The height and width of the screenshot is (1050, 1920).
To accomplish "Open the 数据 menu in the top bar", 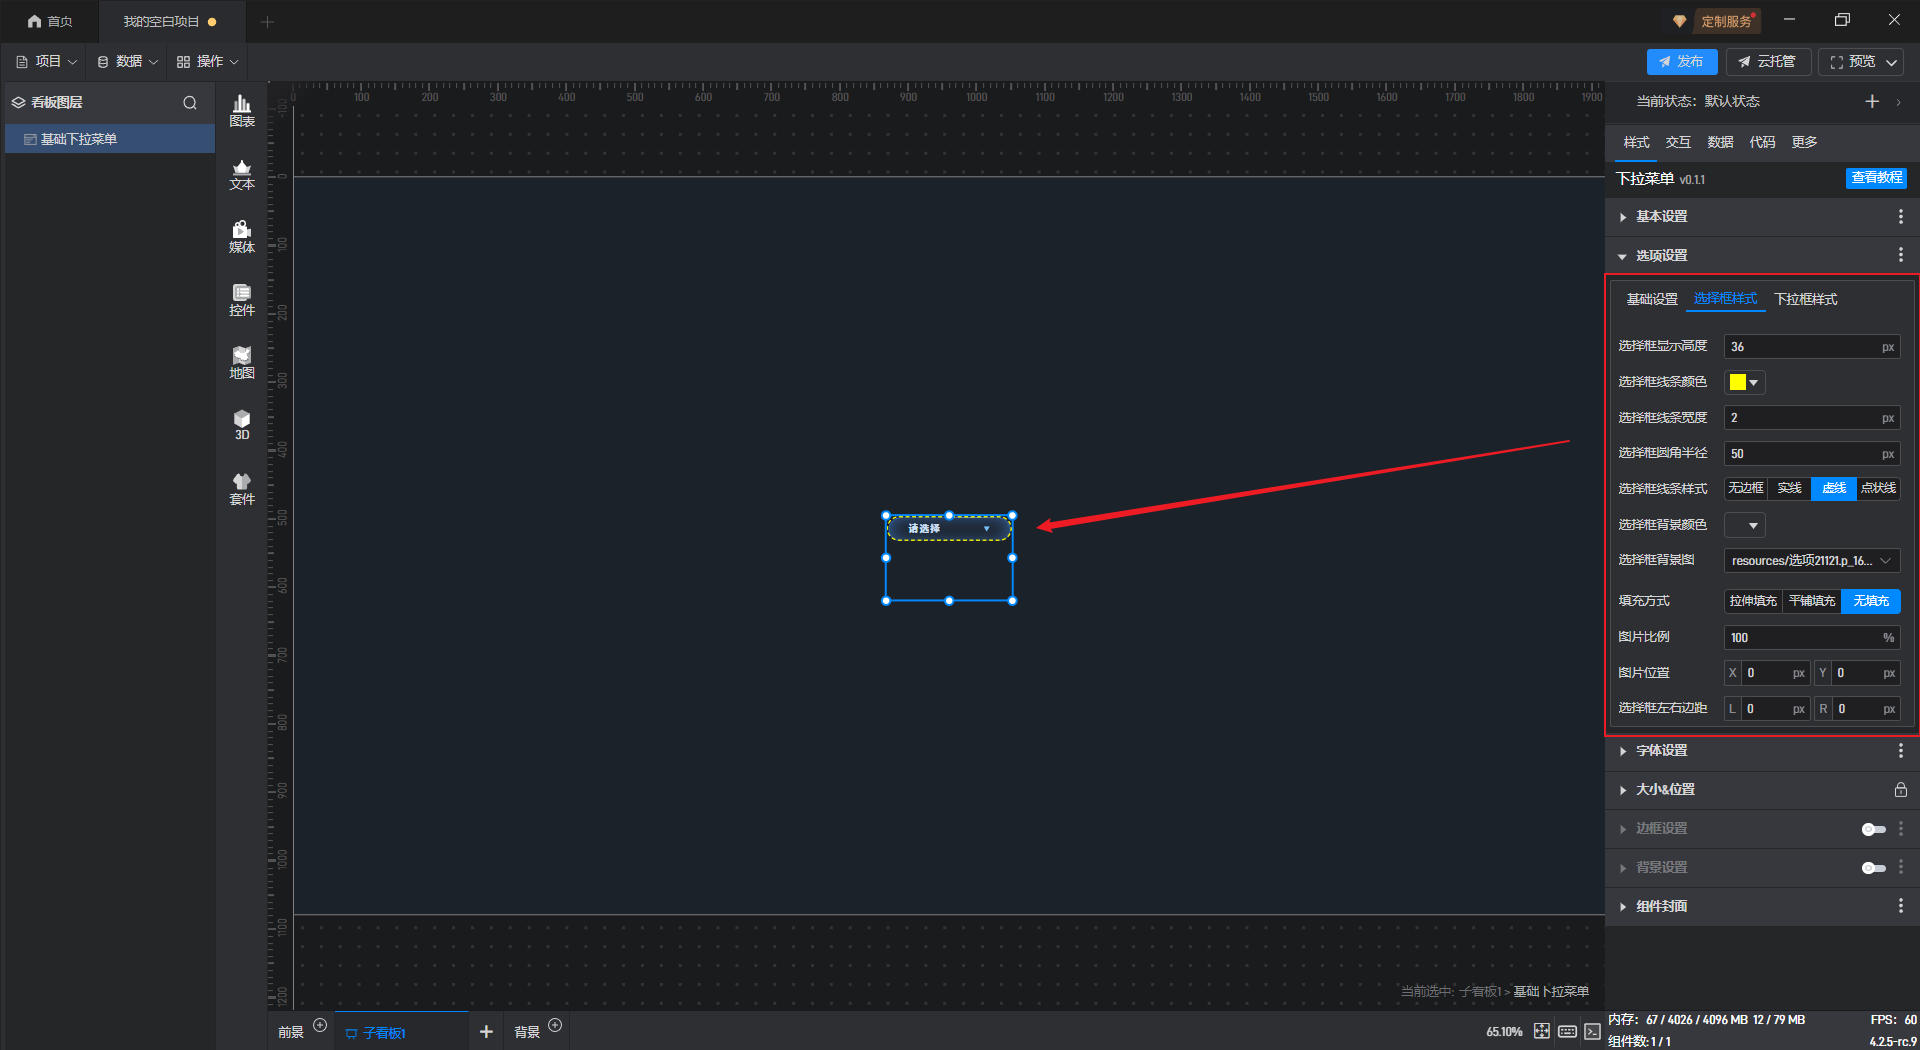I will (x=127, y=62).
